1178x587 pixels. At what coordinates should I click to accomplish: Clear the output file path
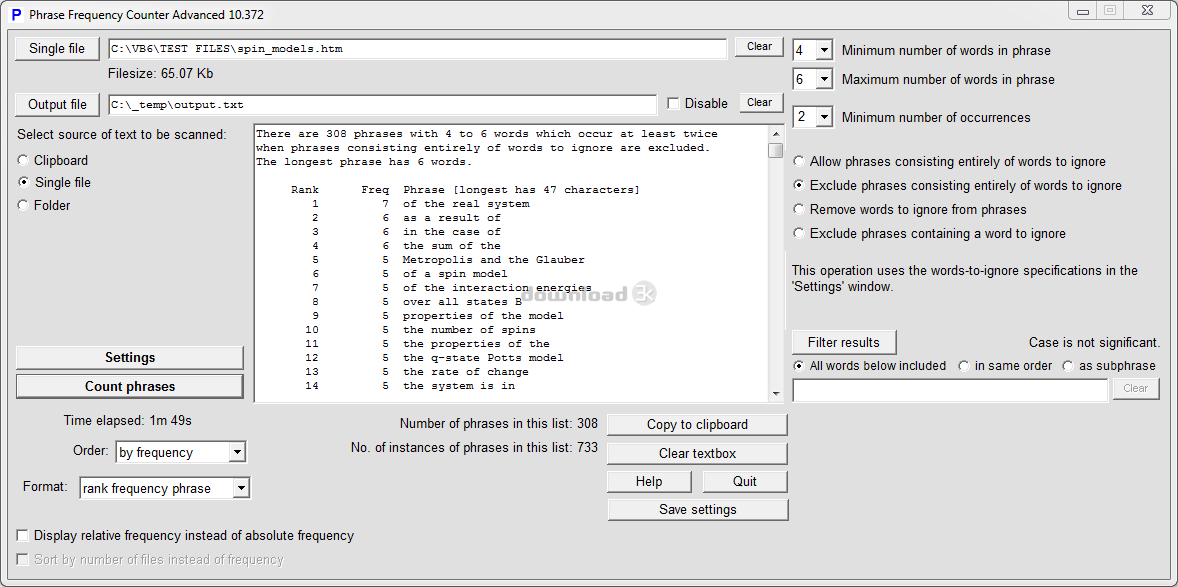(x=759, y=102)
